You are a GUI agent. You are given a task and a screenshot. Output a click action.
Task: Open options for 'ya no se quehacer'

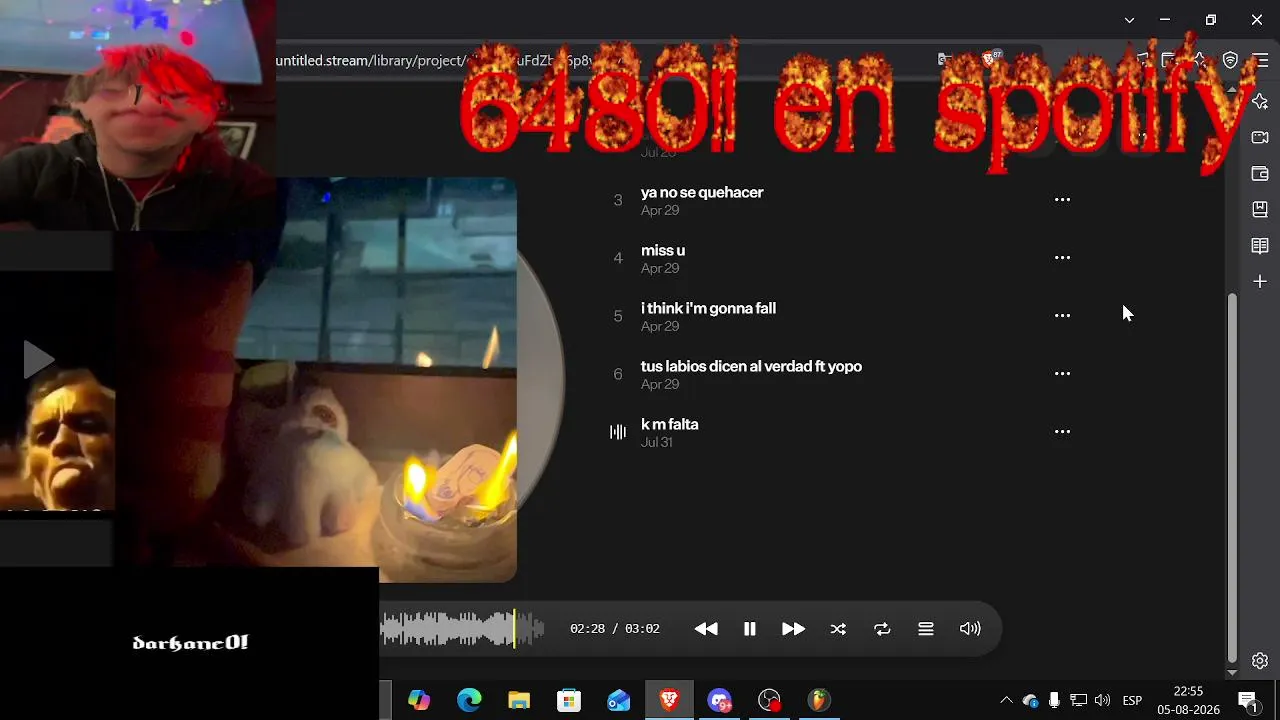coord(1062,200)
